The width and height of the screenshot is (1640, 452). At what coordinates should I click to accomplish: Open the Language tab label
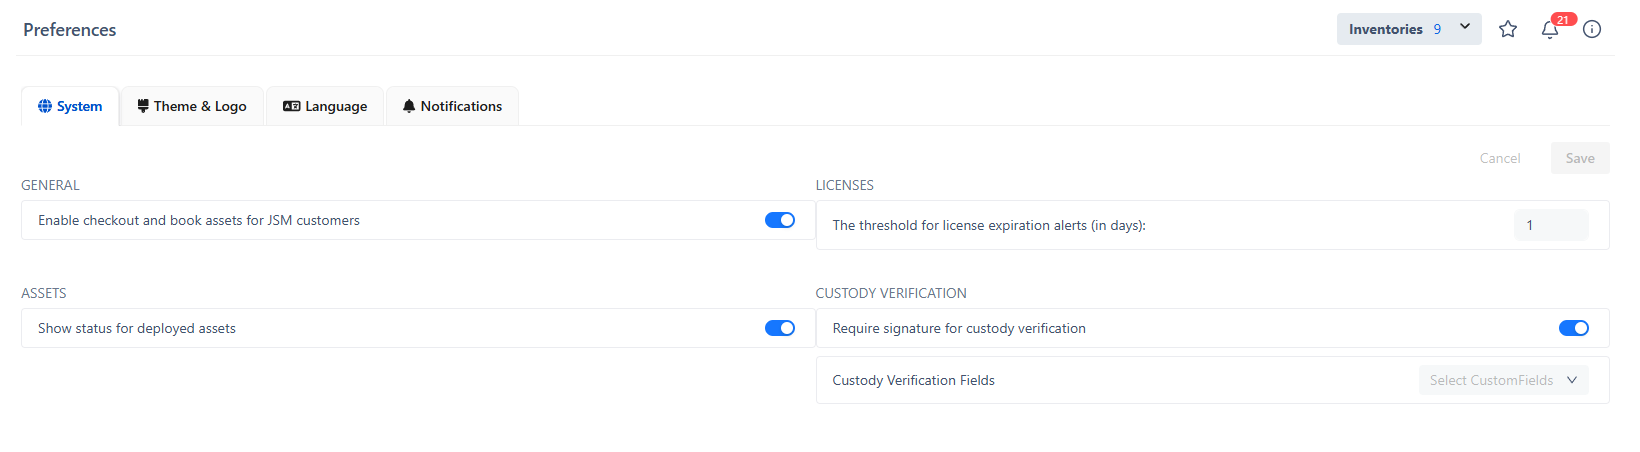coord(336,106)
